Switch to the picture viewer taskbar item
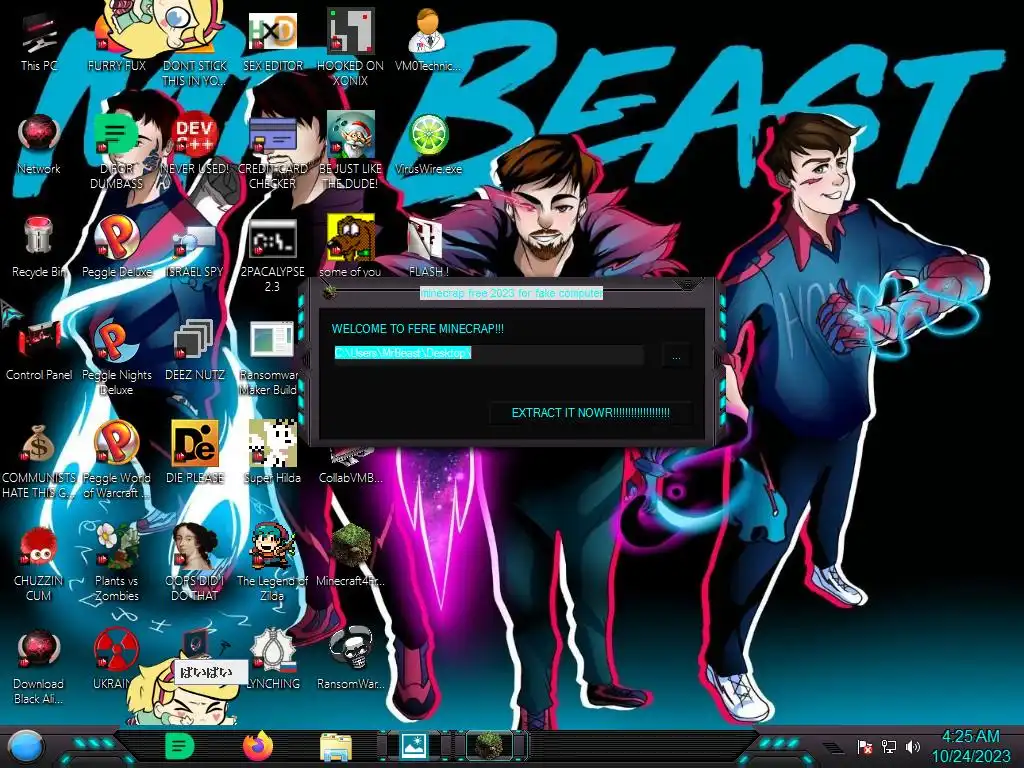1024x768 pixels. pos(413,746)
